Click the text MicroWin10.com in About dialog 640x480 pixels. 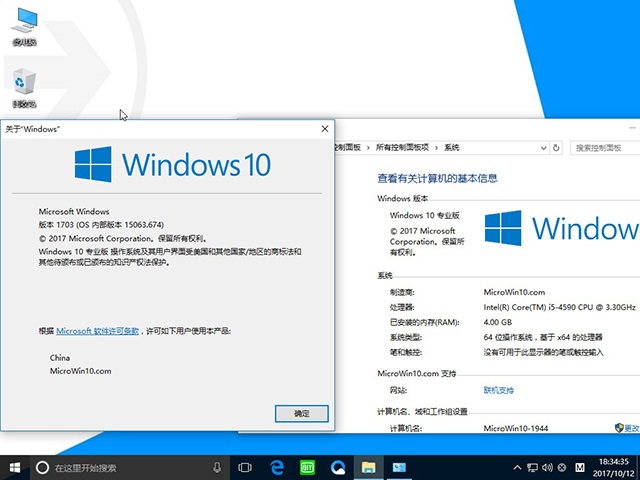click(x=80, y=371)
